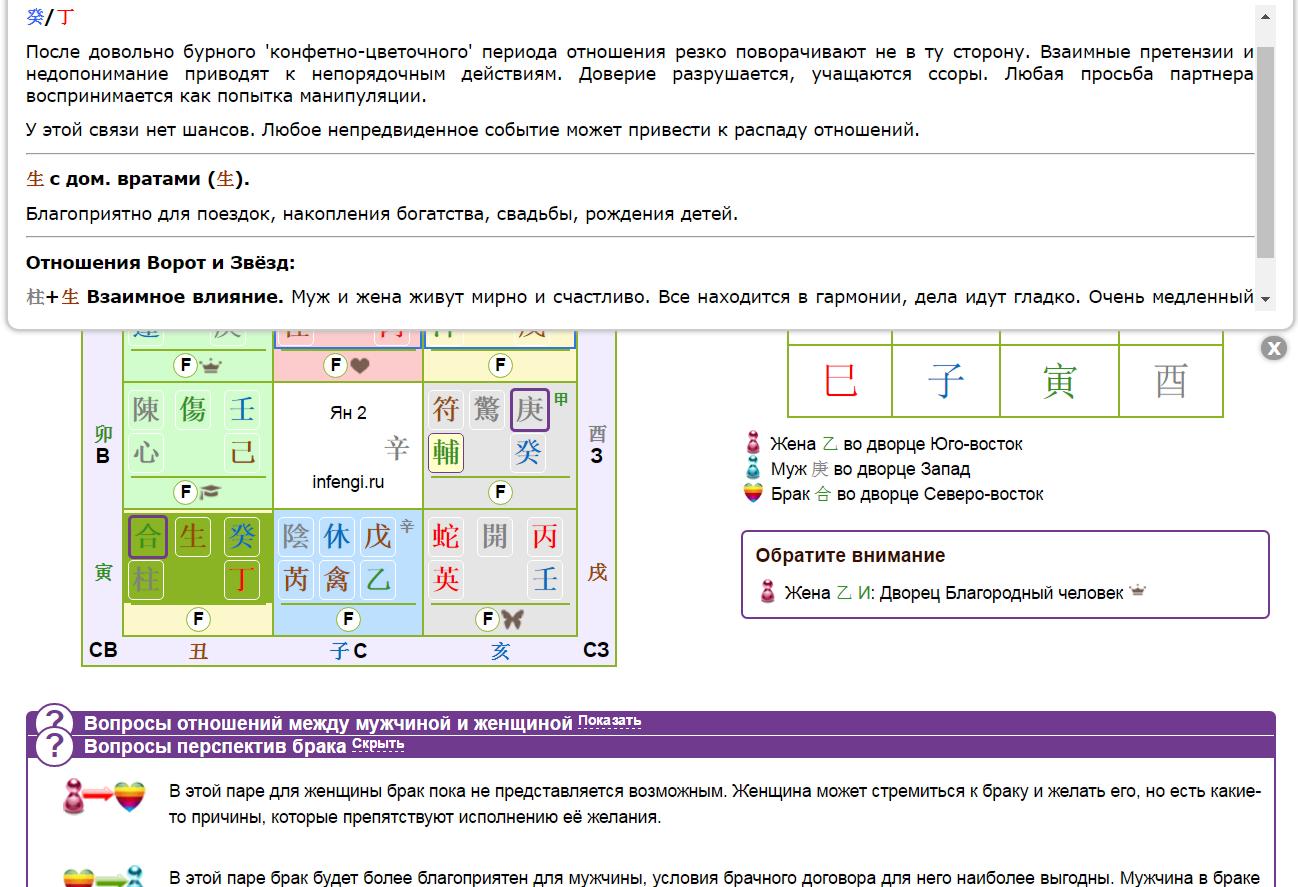Select the 開 gate glyph in the Northwest palace

pyautogui.click(x=494, y=537)
